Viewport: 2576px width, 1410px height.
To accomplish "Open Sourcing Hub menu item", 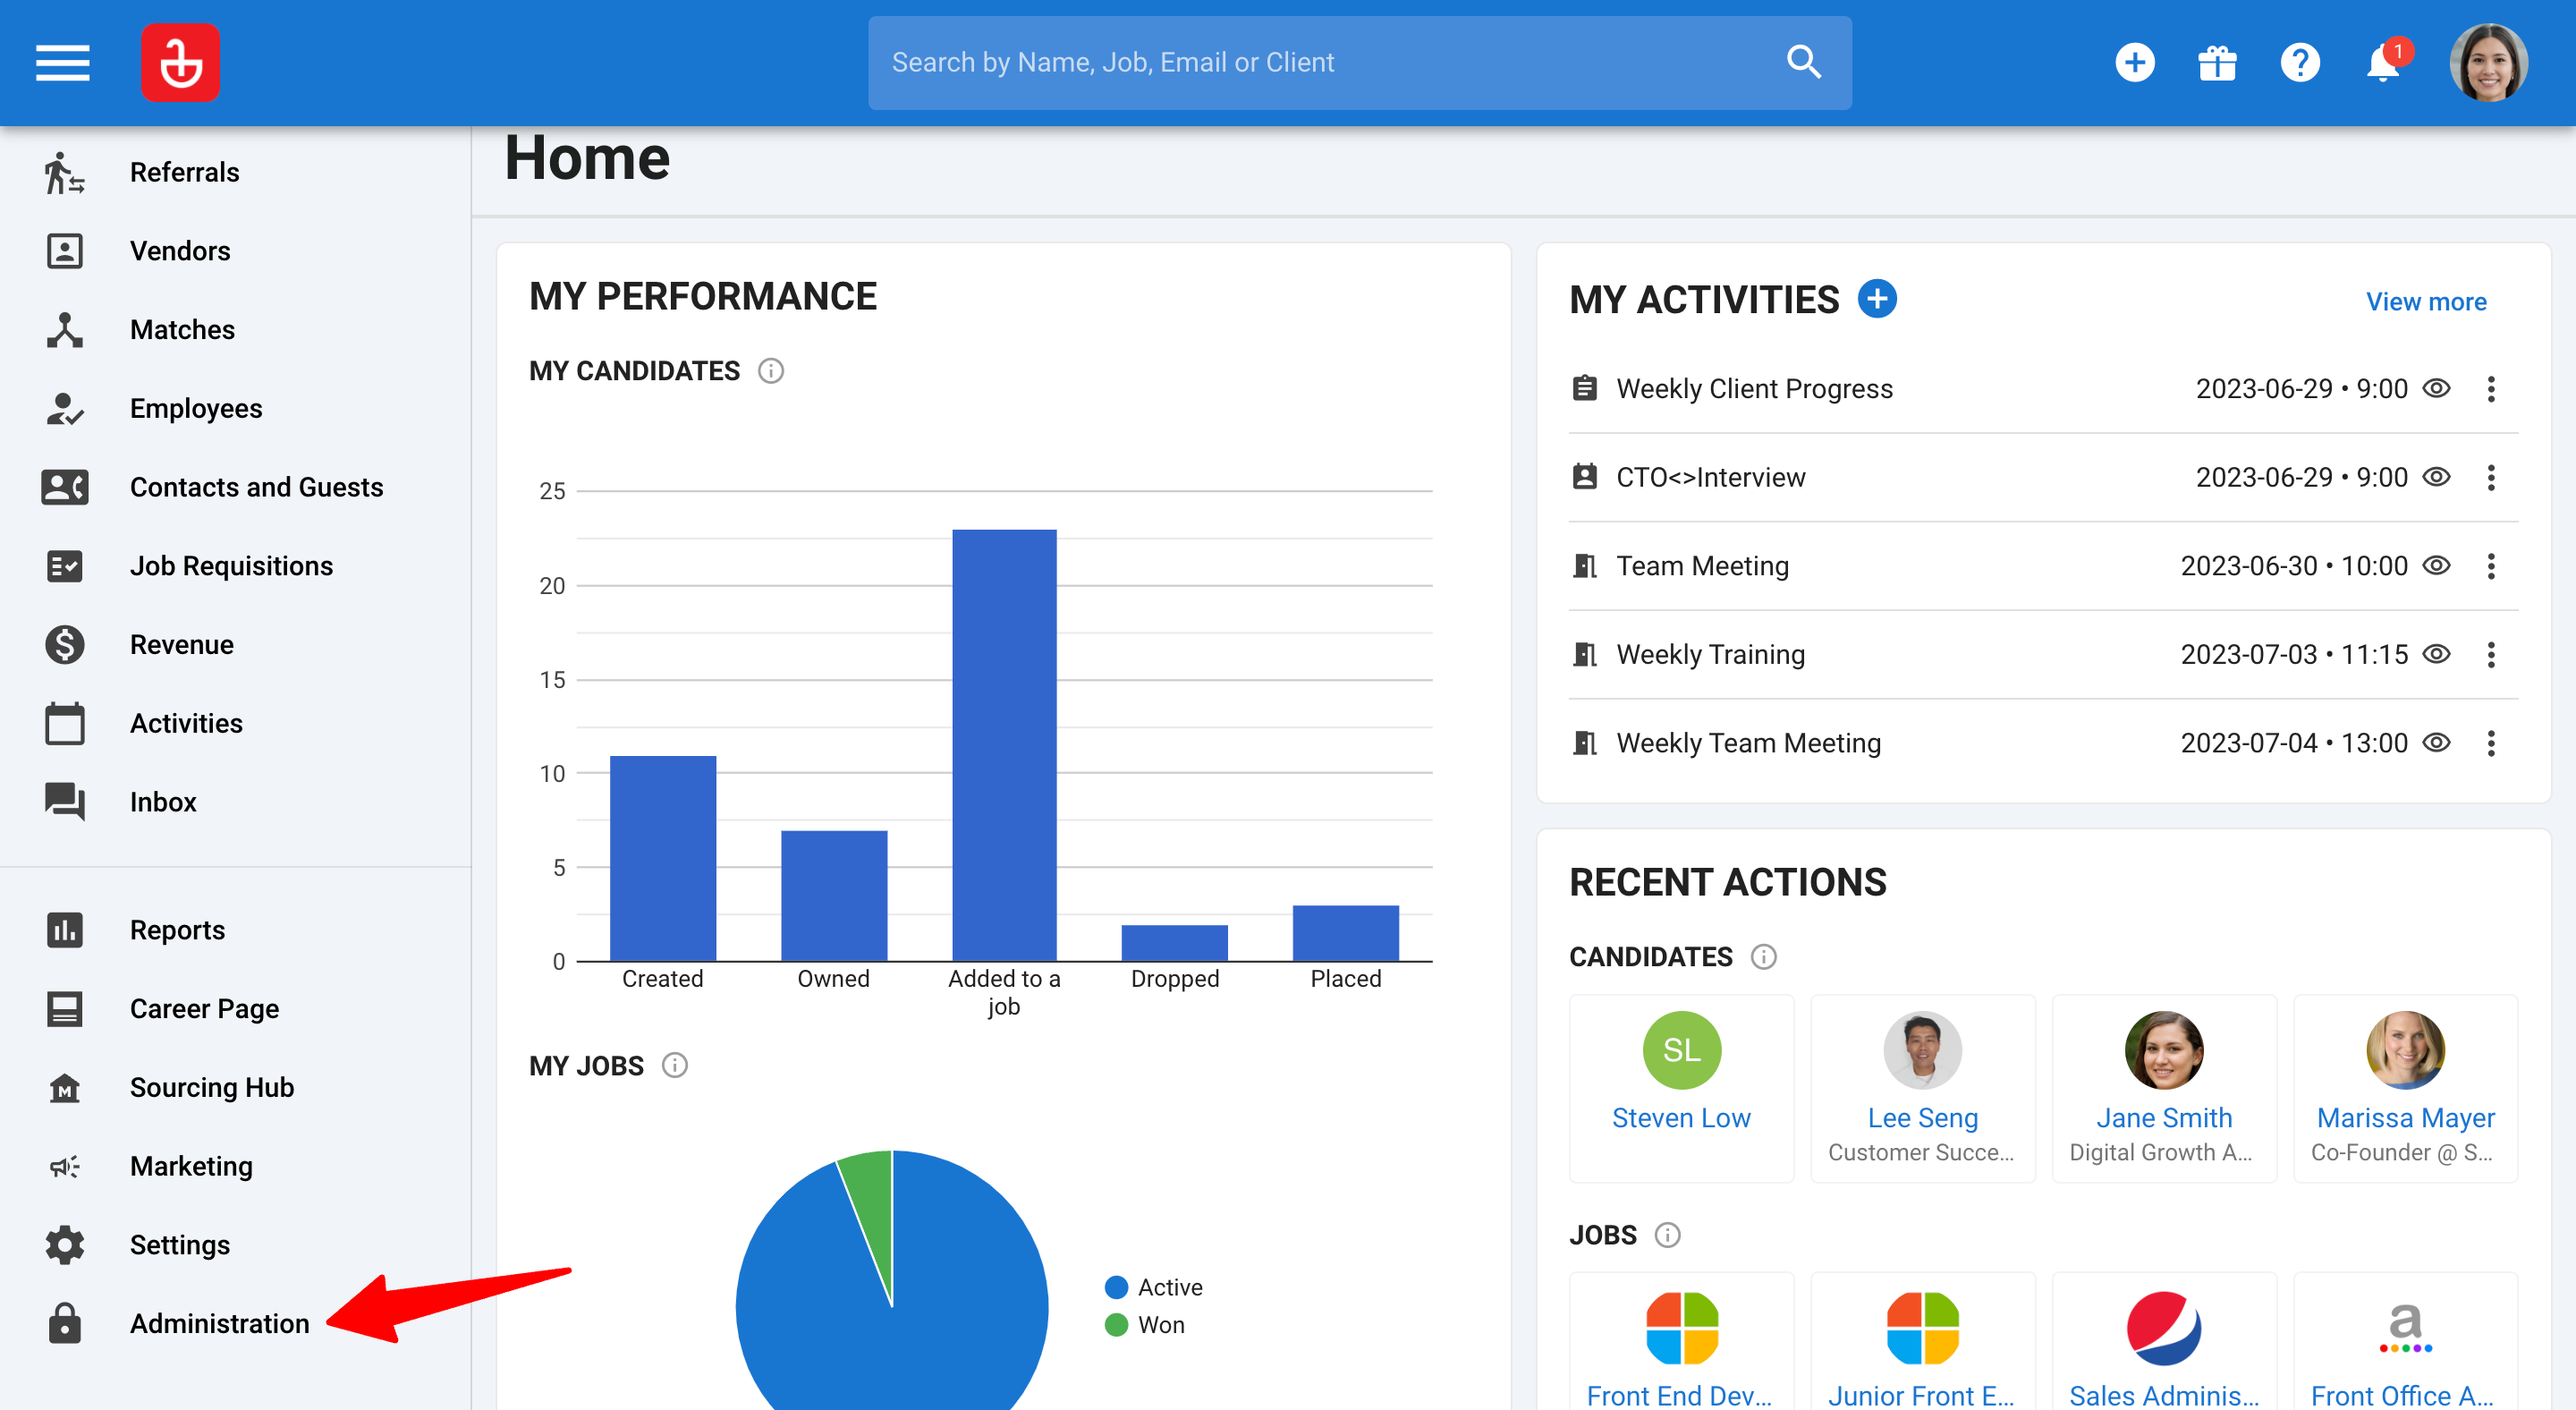I will (212, 1088).
